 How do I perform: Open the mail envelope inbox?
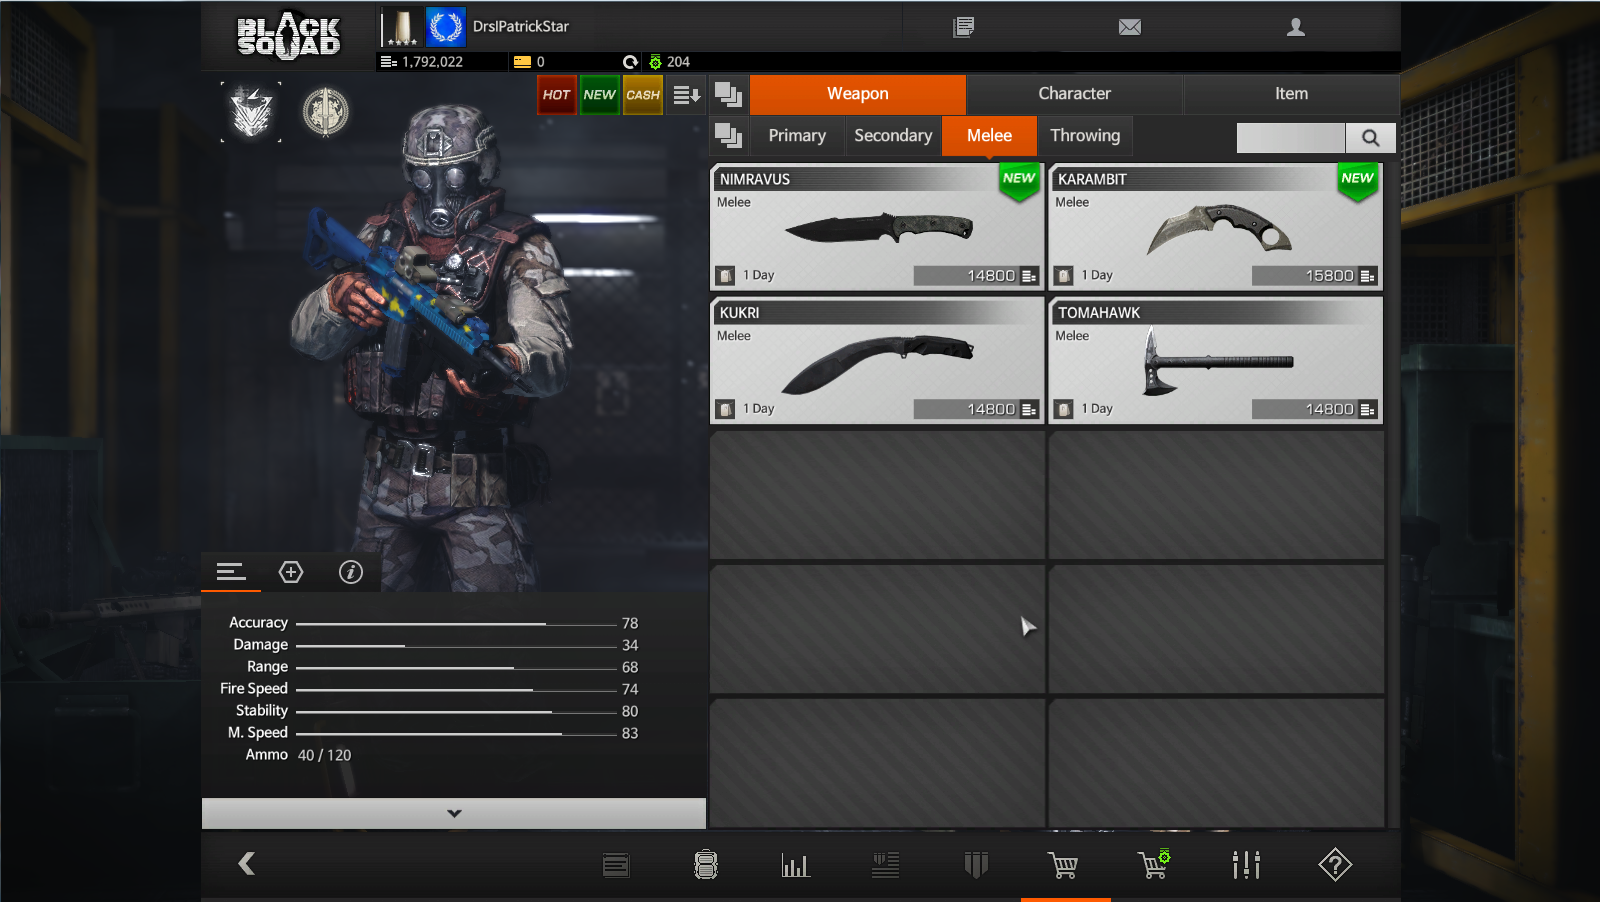1130,27
